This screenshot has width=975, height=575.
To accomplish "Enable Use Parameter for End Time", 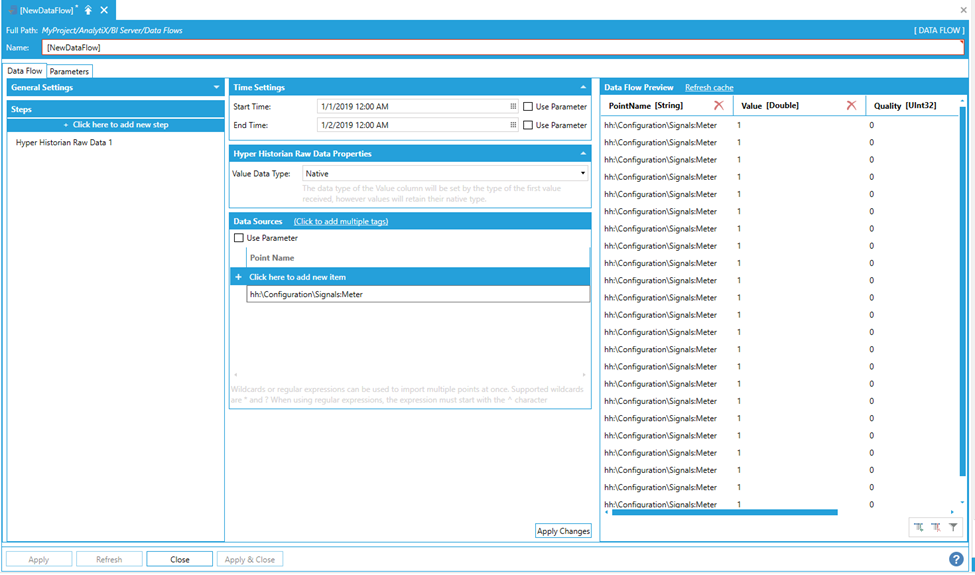I will (528, 125).
